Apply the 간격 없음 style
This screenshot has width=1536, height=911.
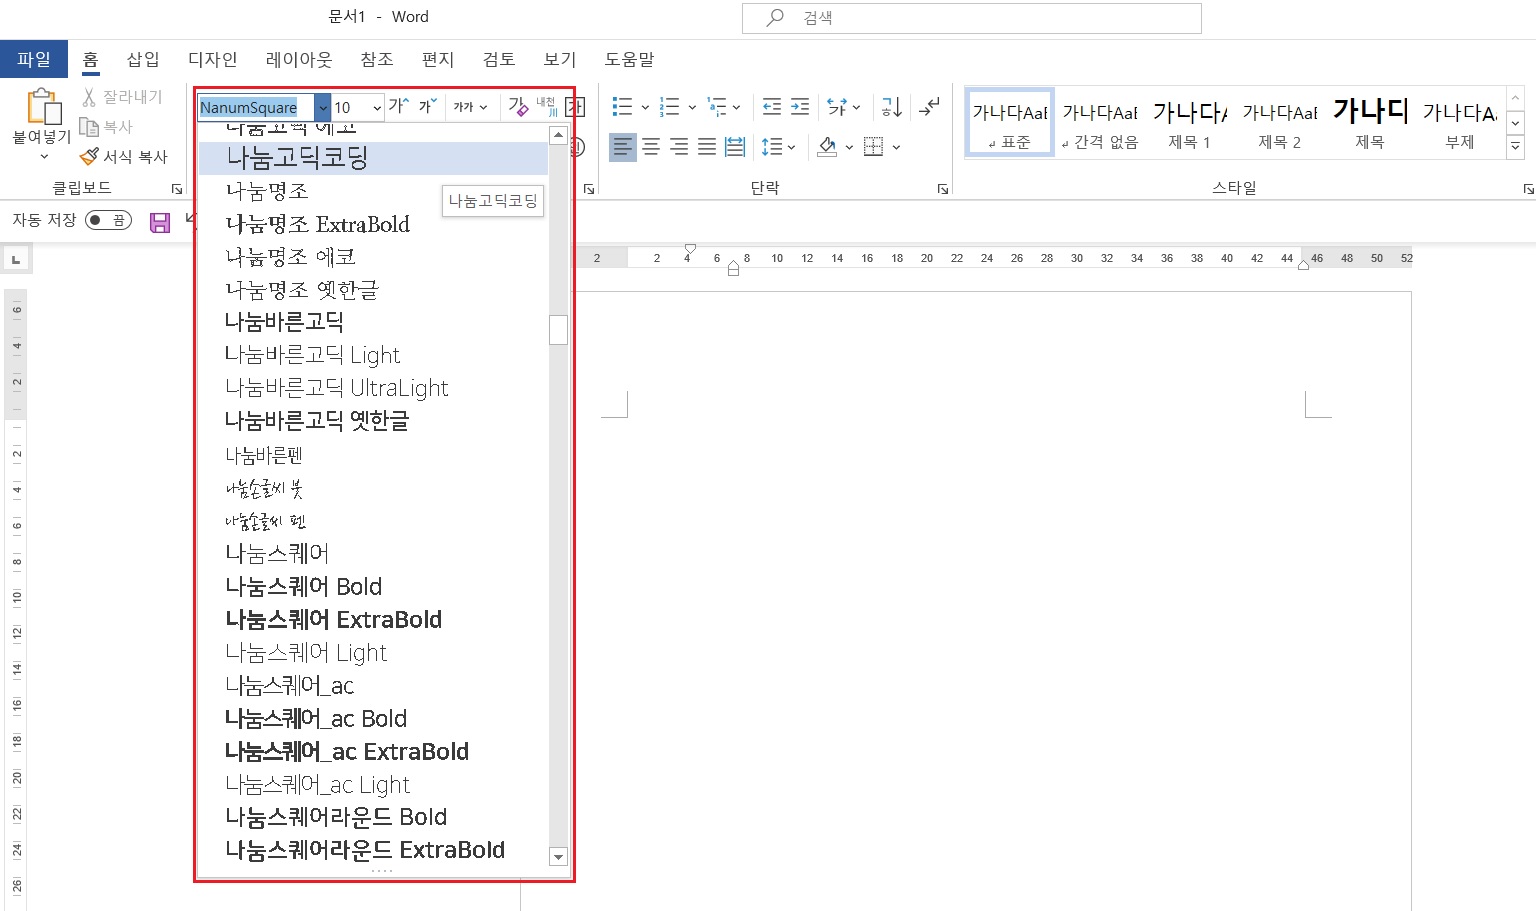click(1100, 122)
